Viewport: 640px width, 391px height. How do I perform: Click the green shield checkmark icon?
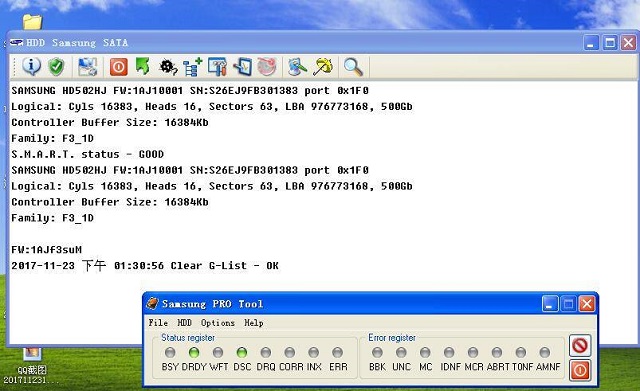tap(56, 67)
